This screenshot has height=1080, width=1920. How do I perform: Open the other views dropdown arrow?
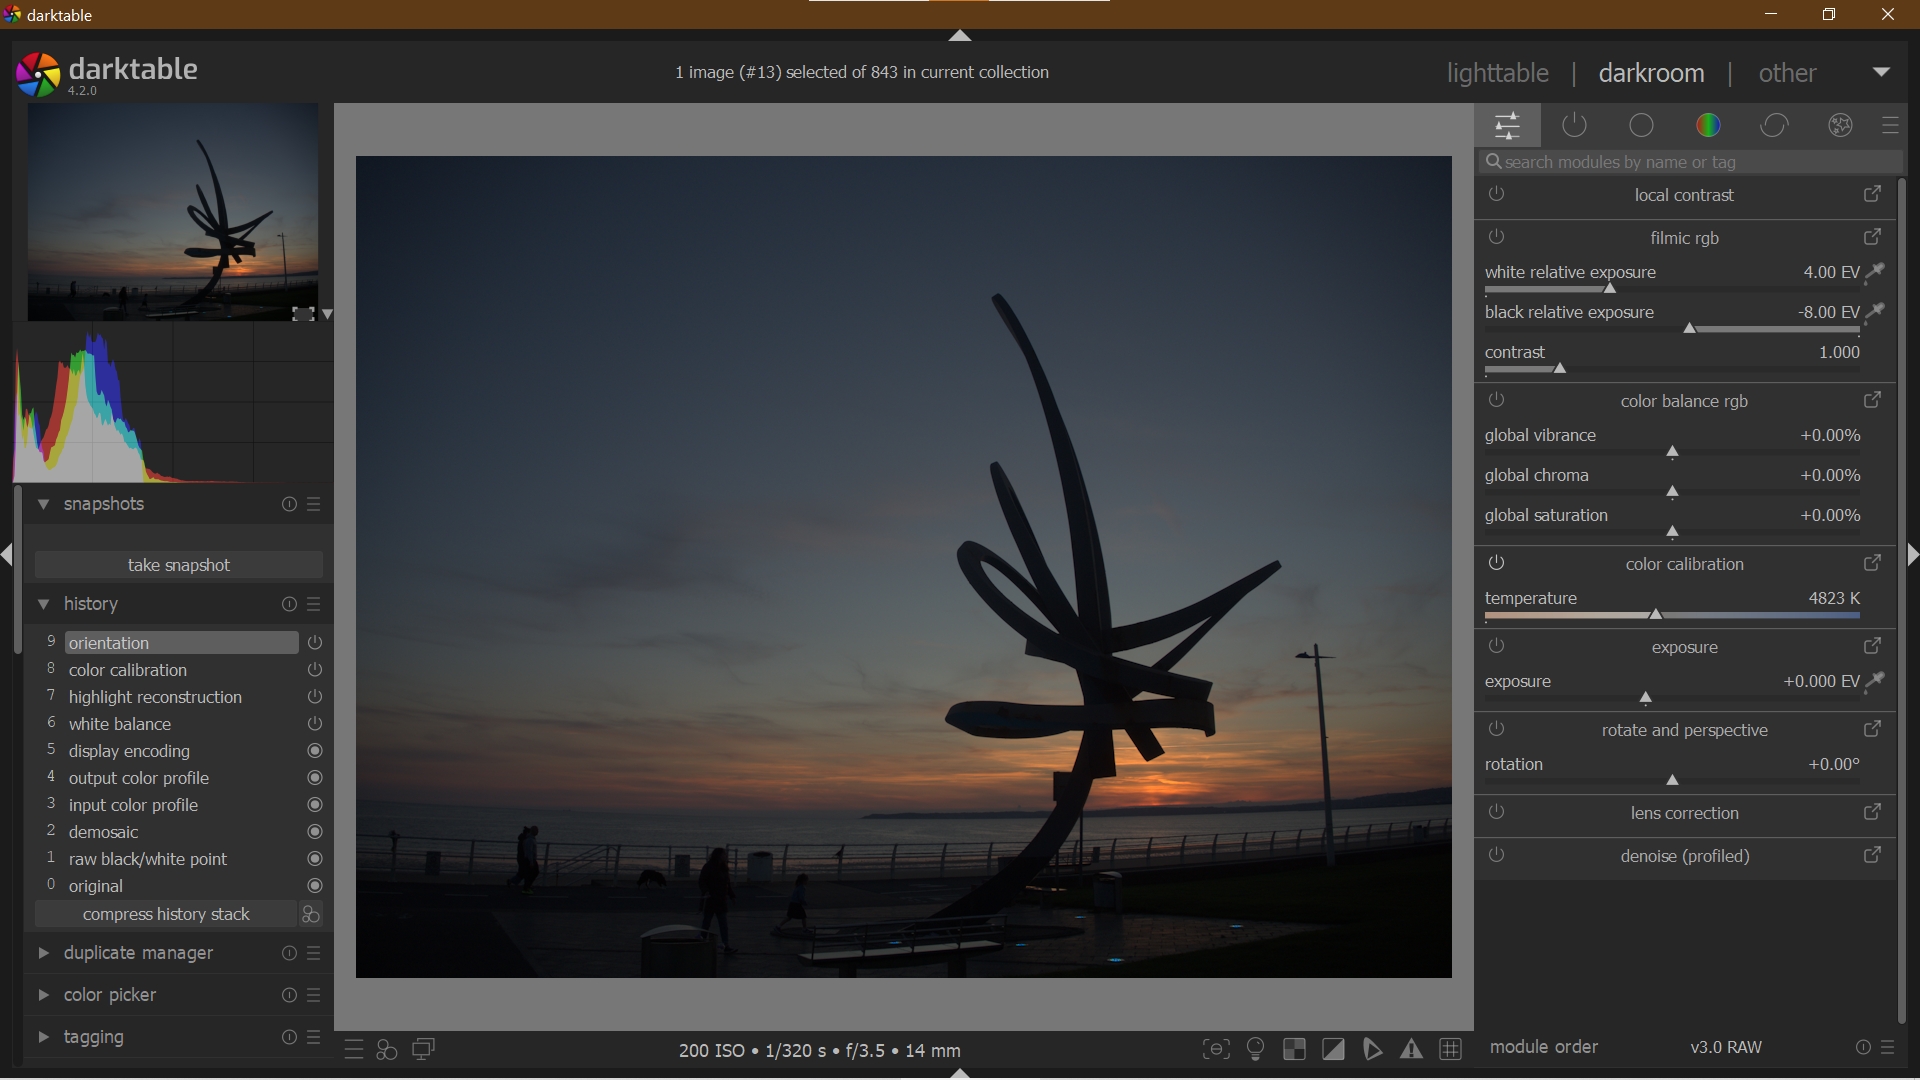tap(1881, 73)
